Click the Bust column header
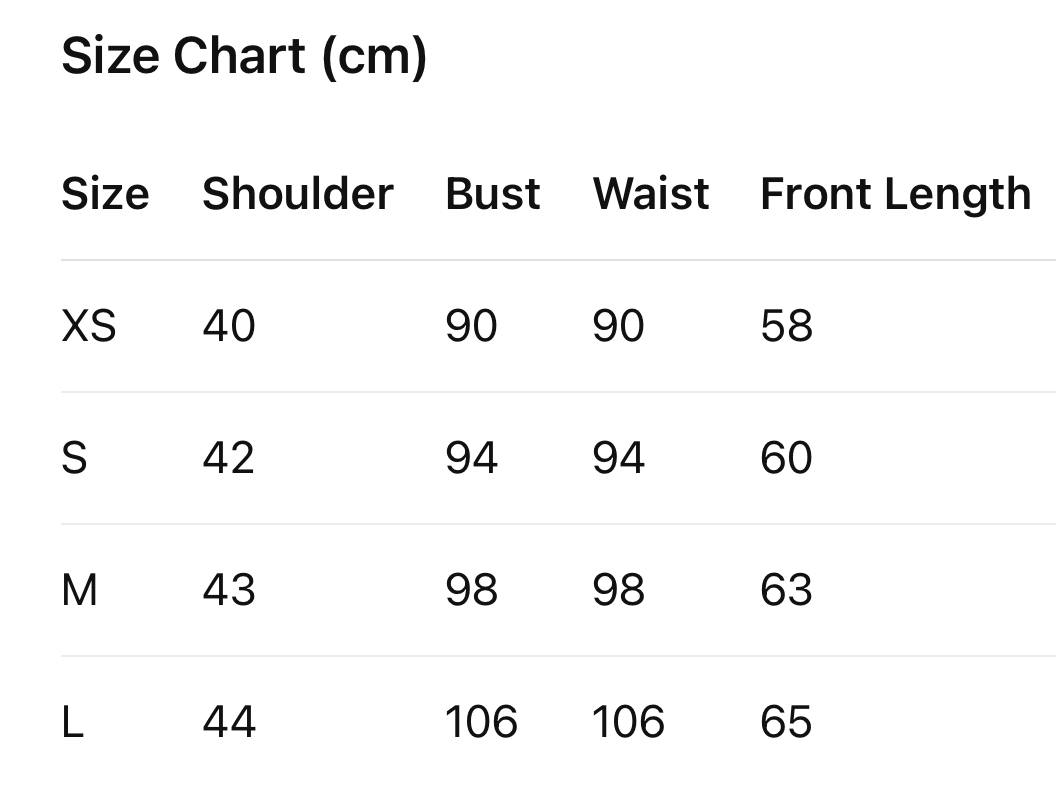Screen dimensions: 1056x800 coord(493,194)
